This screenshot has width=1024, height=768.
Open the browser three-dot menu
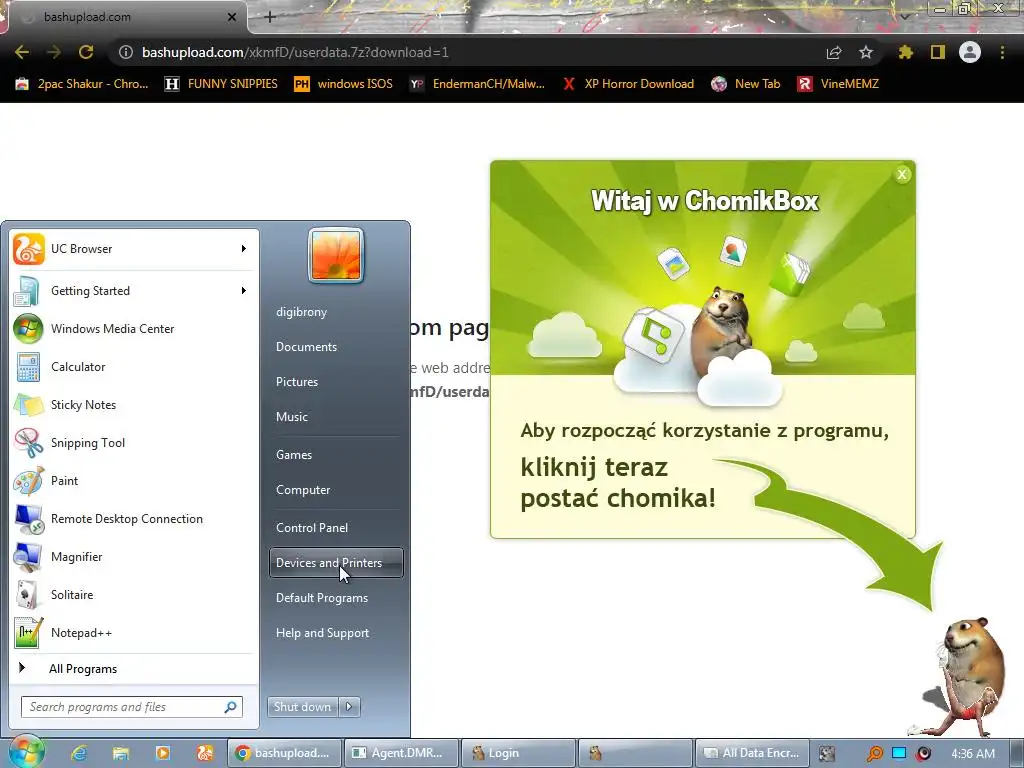point(1002,52)
